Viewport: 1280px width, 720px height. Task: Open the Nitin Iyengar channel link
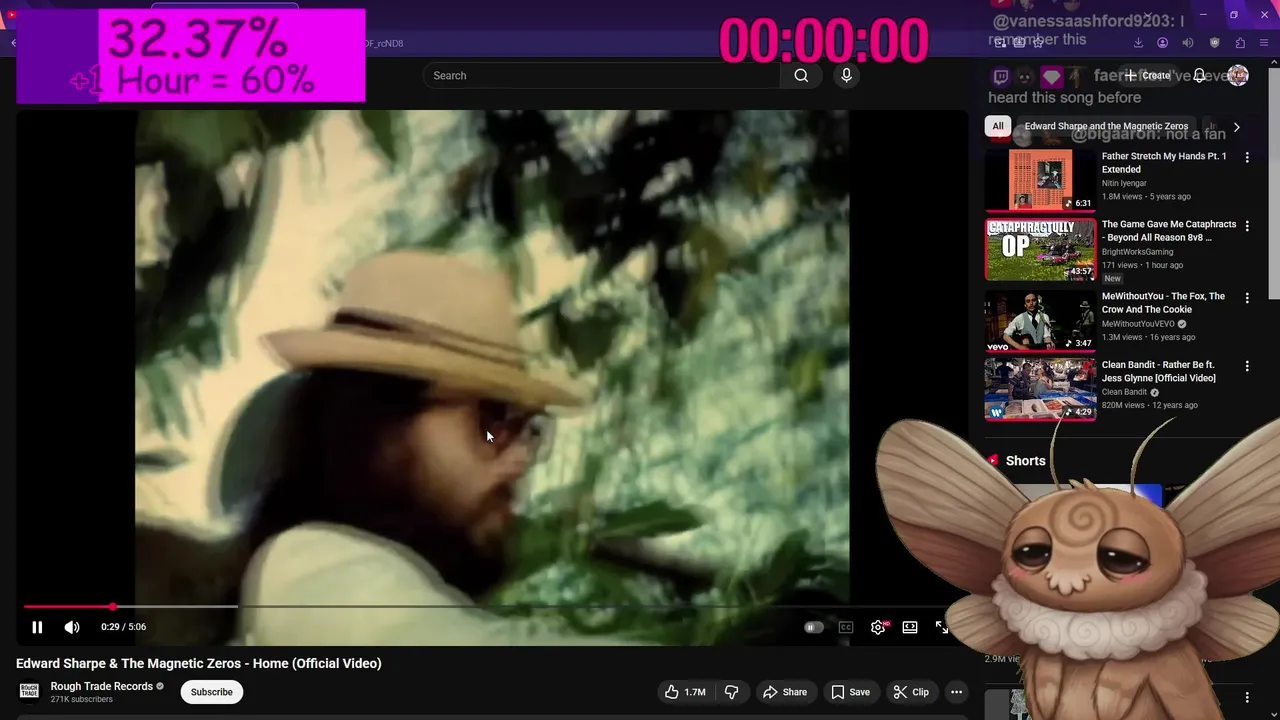(x=1124, y=183)
